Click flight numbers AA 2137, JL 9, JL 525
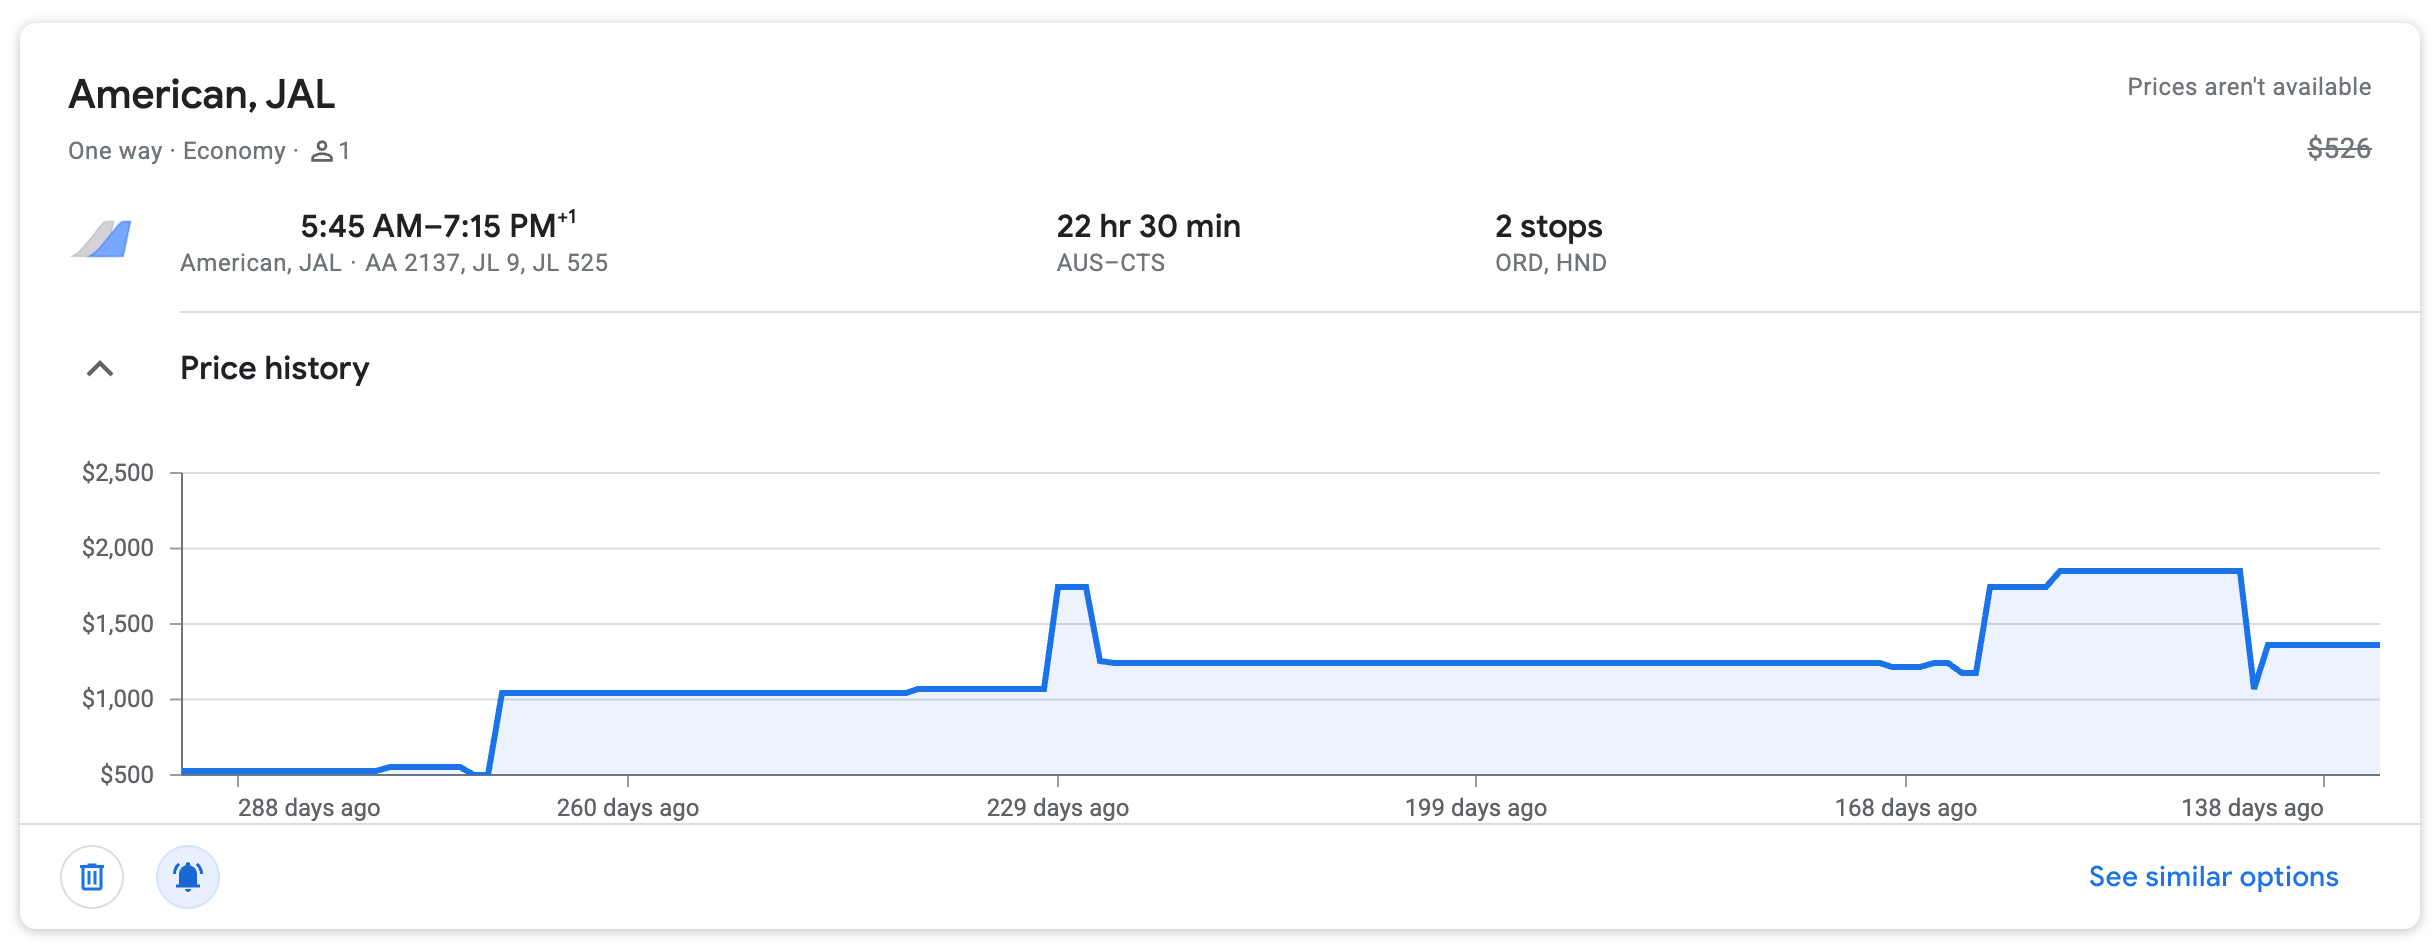This screenshot has height=947, width=2435. tap(486, 263)
